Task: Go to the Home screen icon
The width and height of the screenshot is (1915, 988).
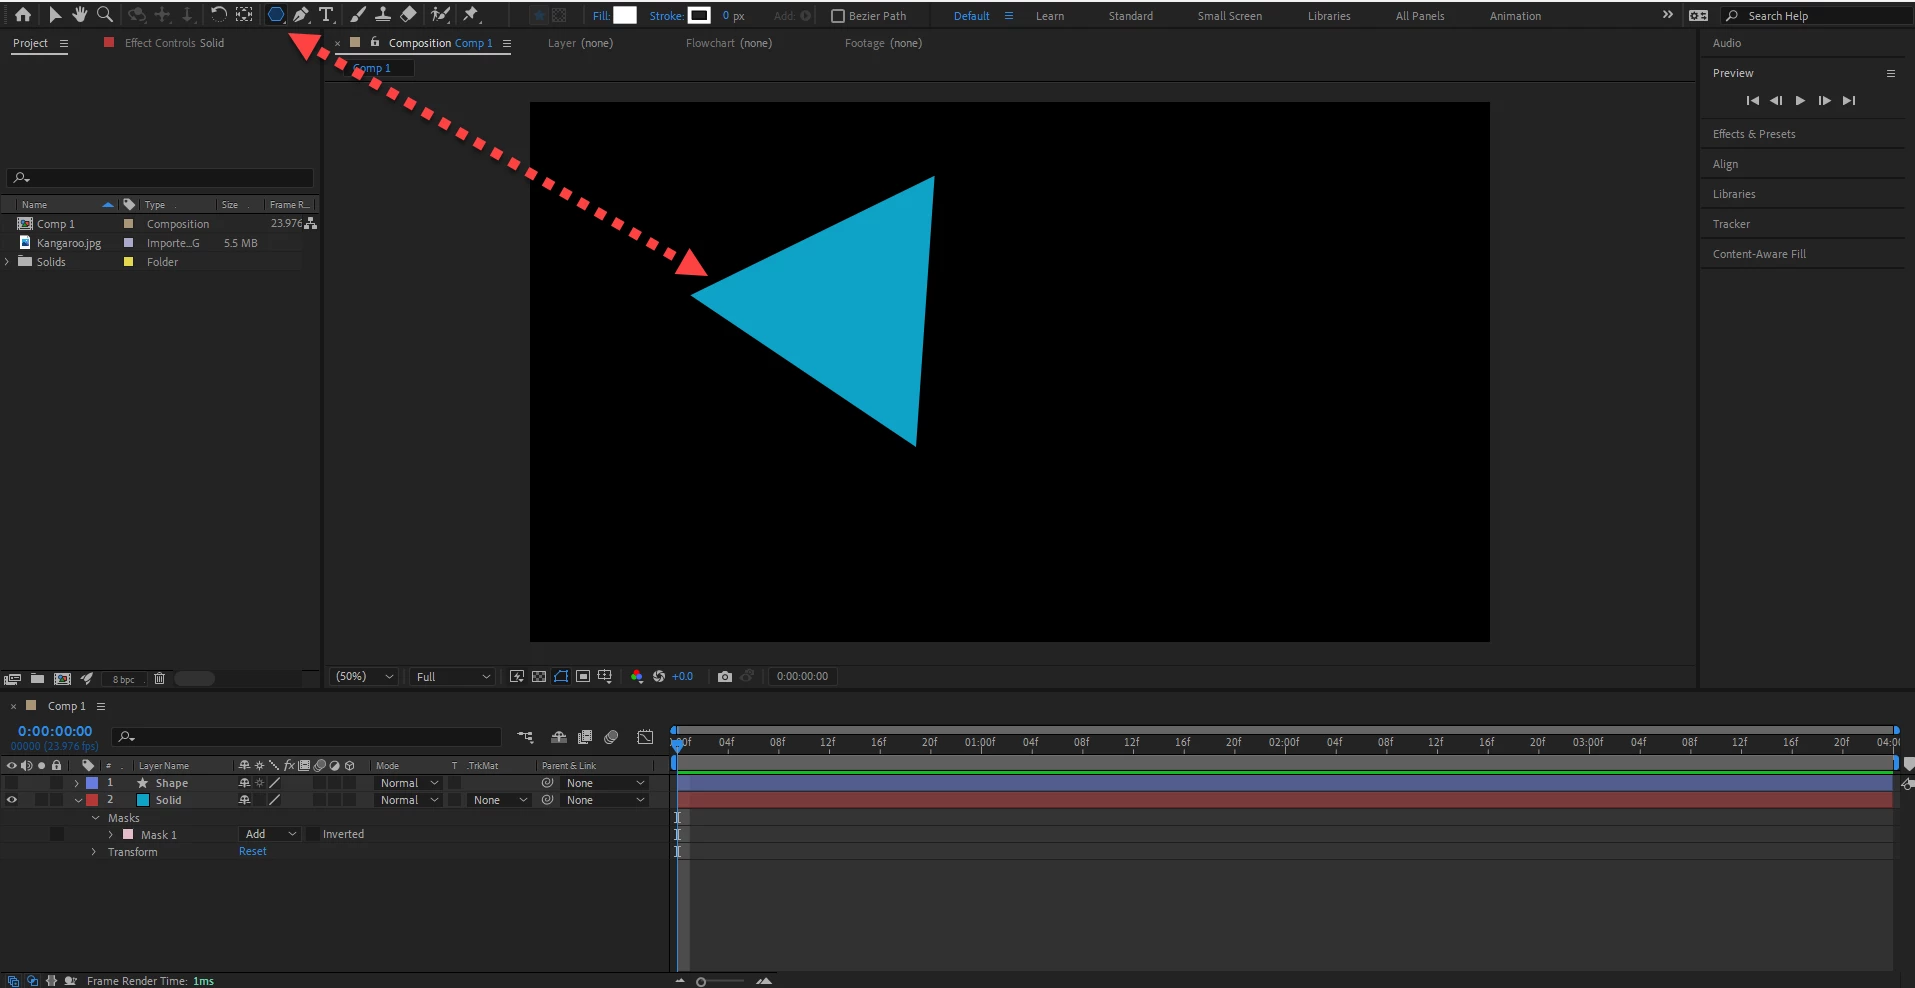Action: 22,15
